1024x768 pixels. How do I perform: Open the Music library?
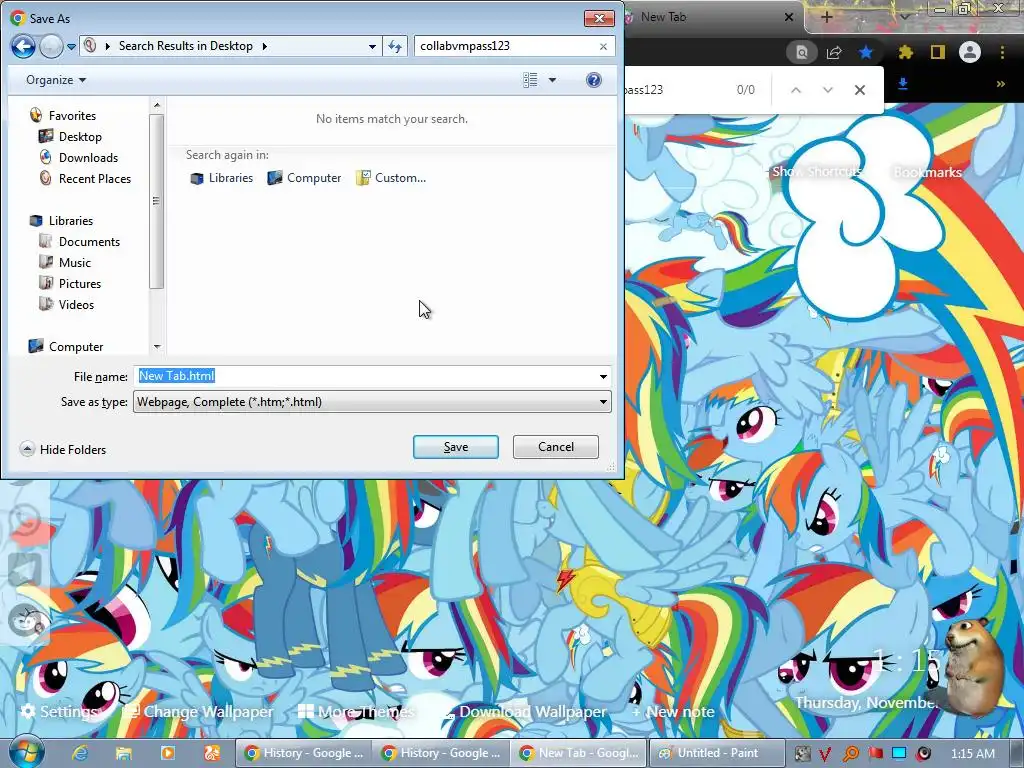pos(74,263)
